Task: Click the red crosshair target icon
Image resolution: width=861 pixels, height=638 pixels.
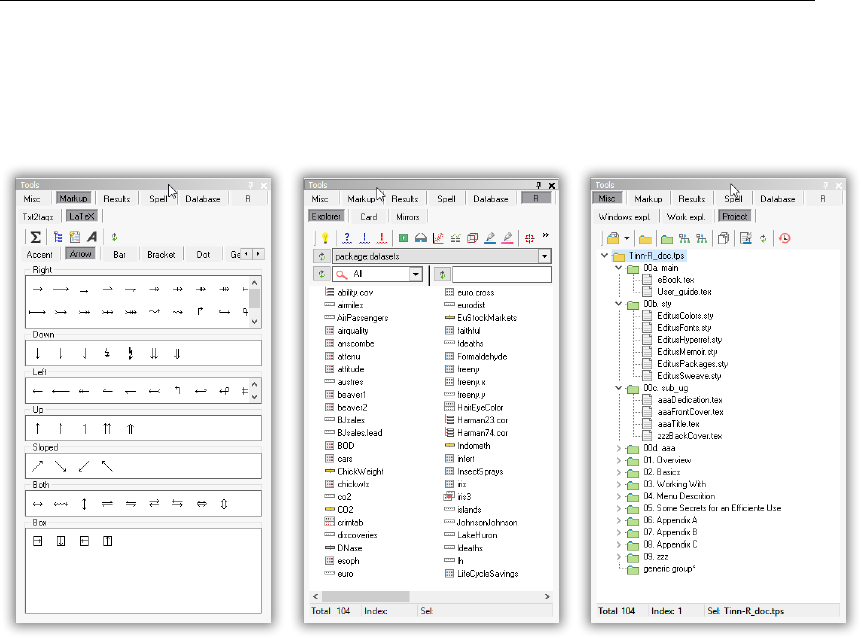Action: tap(529, 238)
